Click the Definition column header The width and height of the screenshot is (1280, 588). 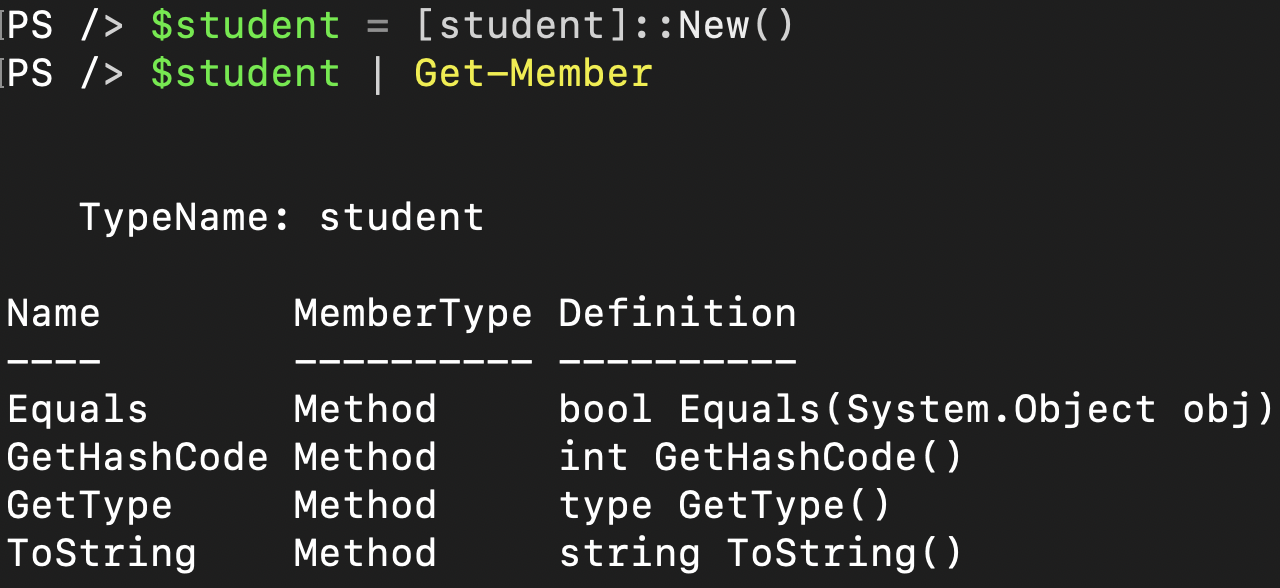click(677, 314)
